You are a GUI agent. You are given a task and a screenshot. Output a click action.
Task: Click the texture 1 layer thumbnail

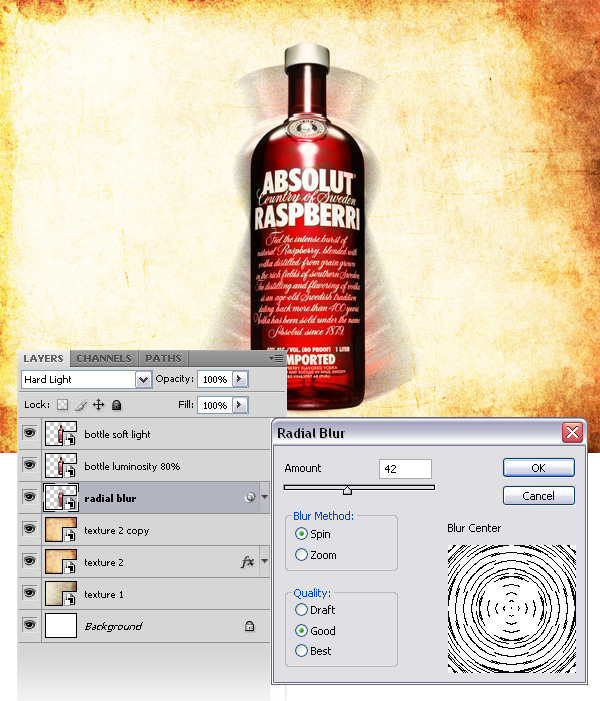click(61, 593)
